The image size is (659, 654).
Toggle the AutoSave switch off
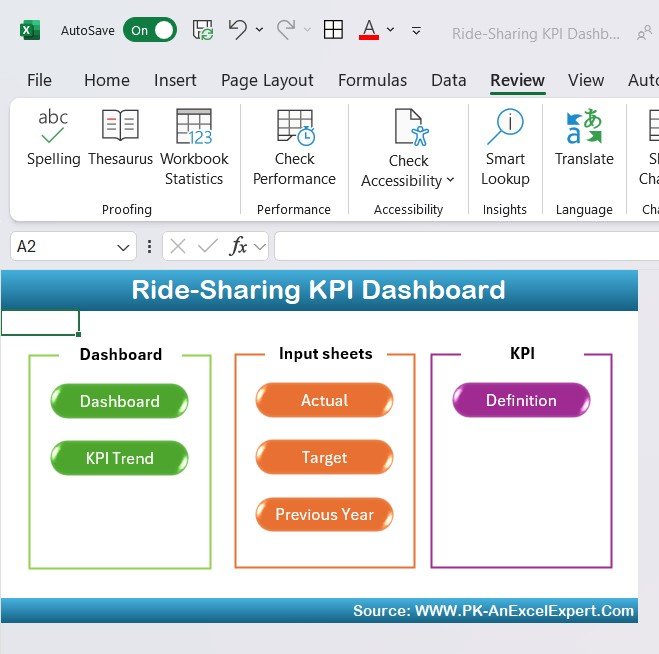point(150,30)
